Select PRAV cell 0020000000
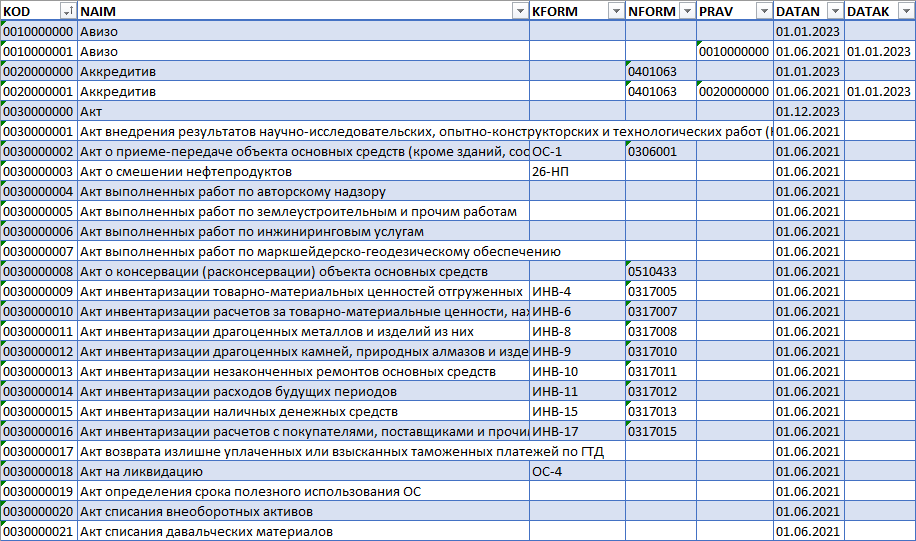Viewport: 916px width, 541px height. pos(734,91)
